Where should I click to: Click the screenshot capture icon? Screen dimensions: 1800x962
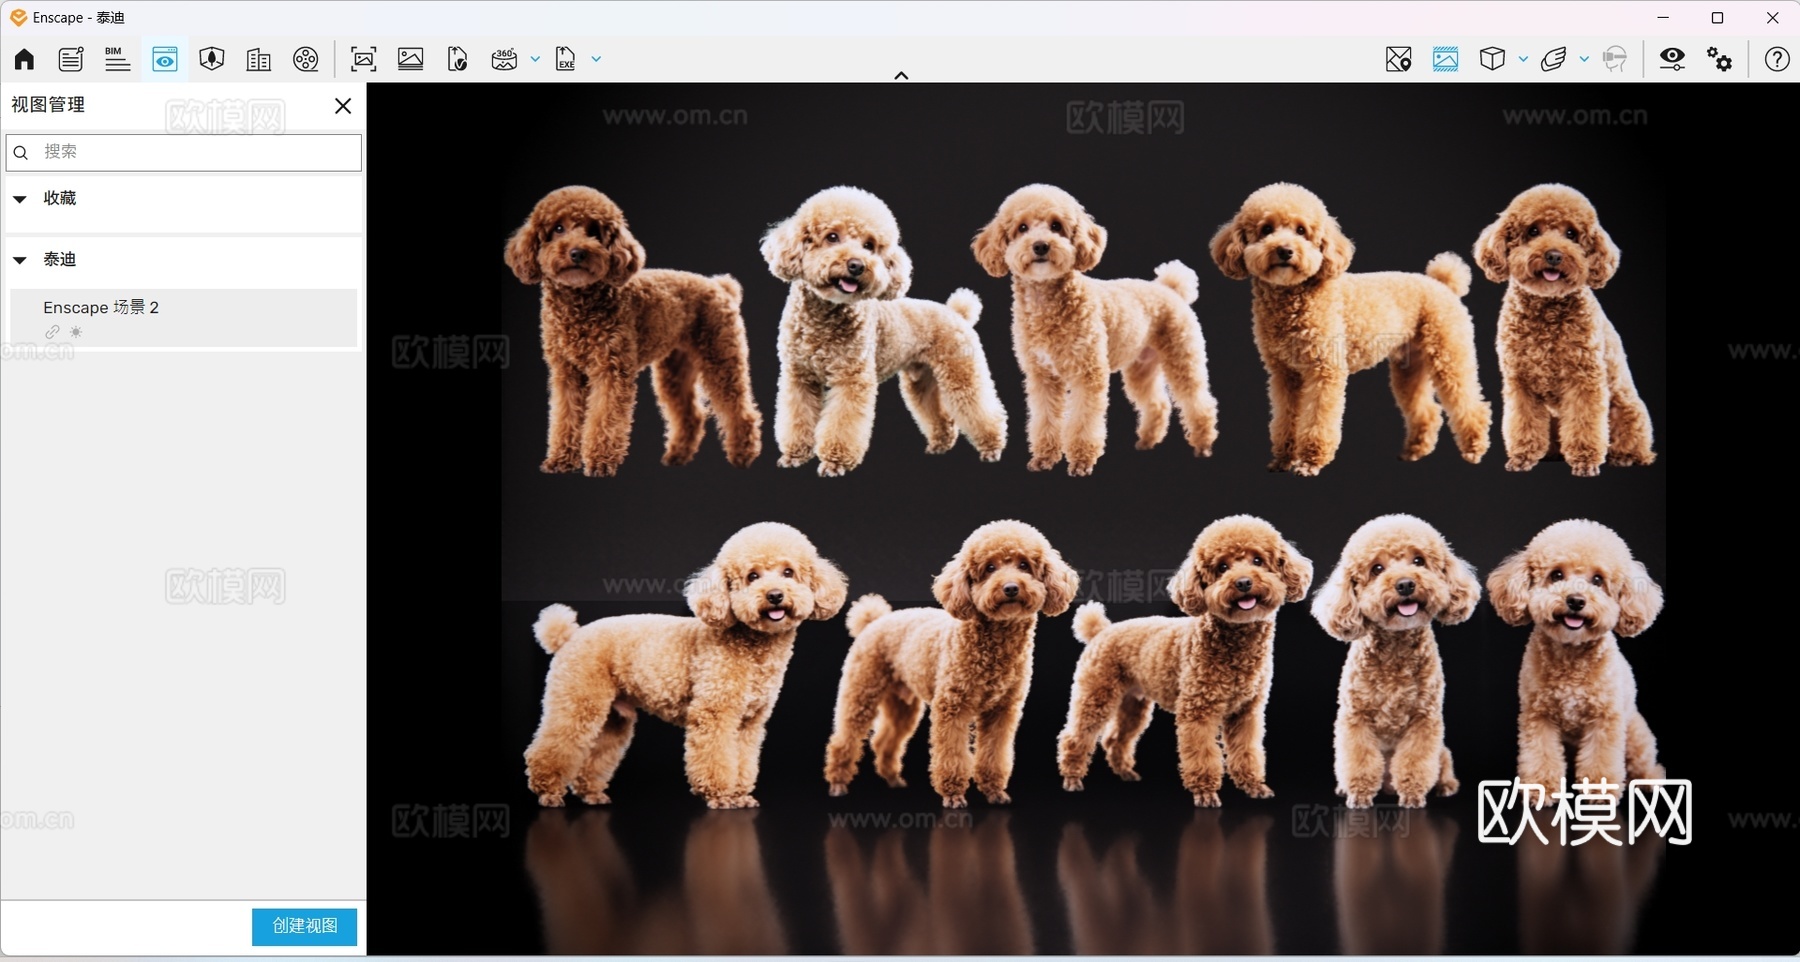pyautogui.click(x=364, y=59)
